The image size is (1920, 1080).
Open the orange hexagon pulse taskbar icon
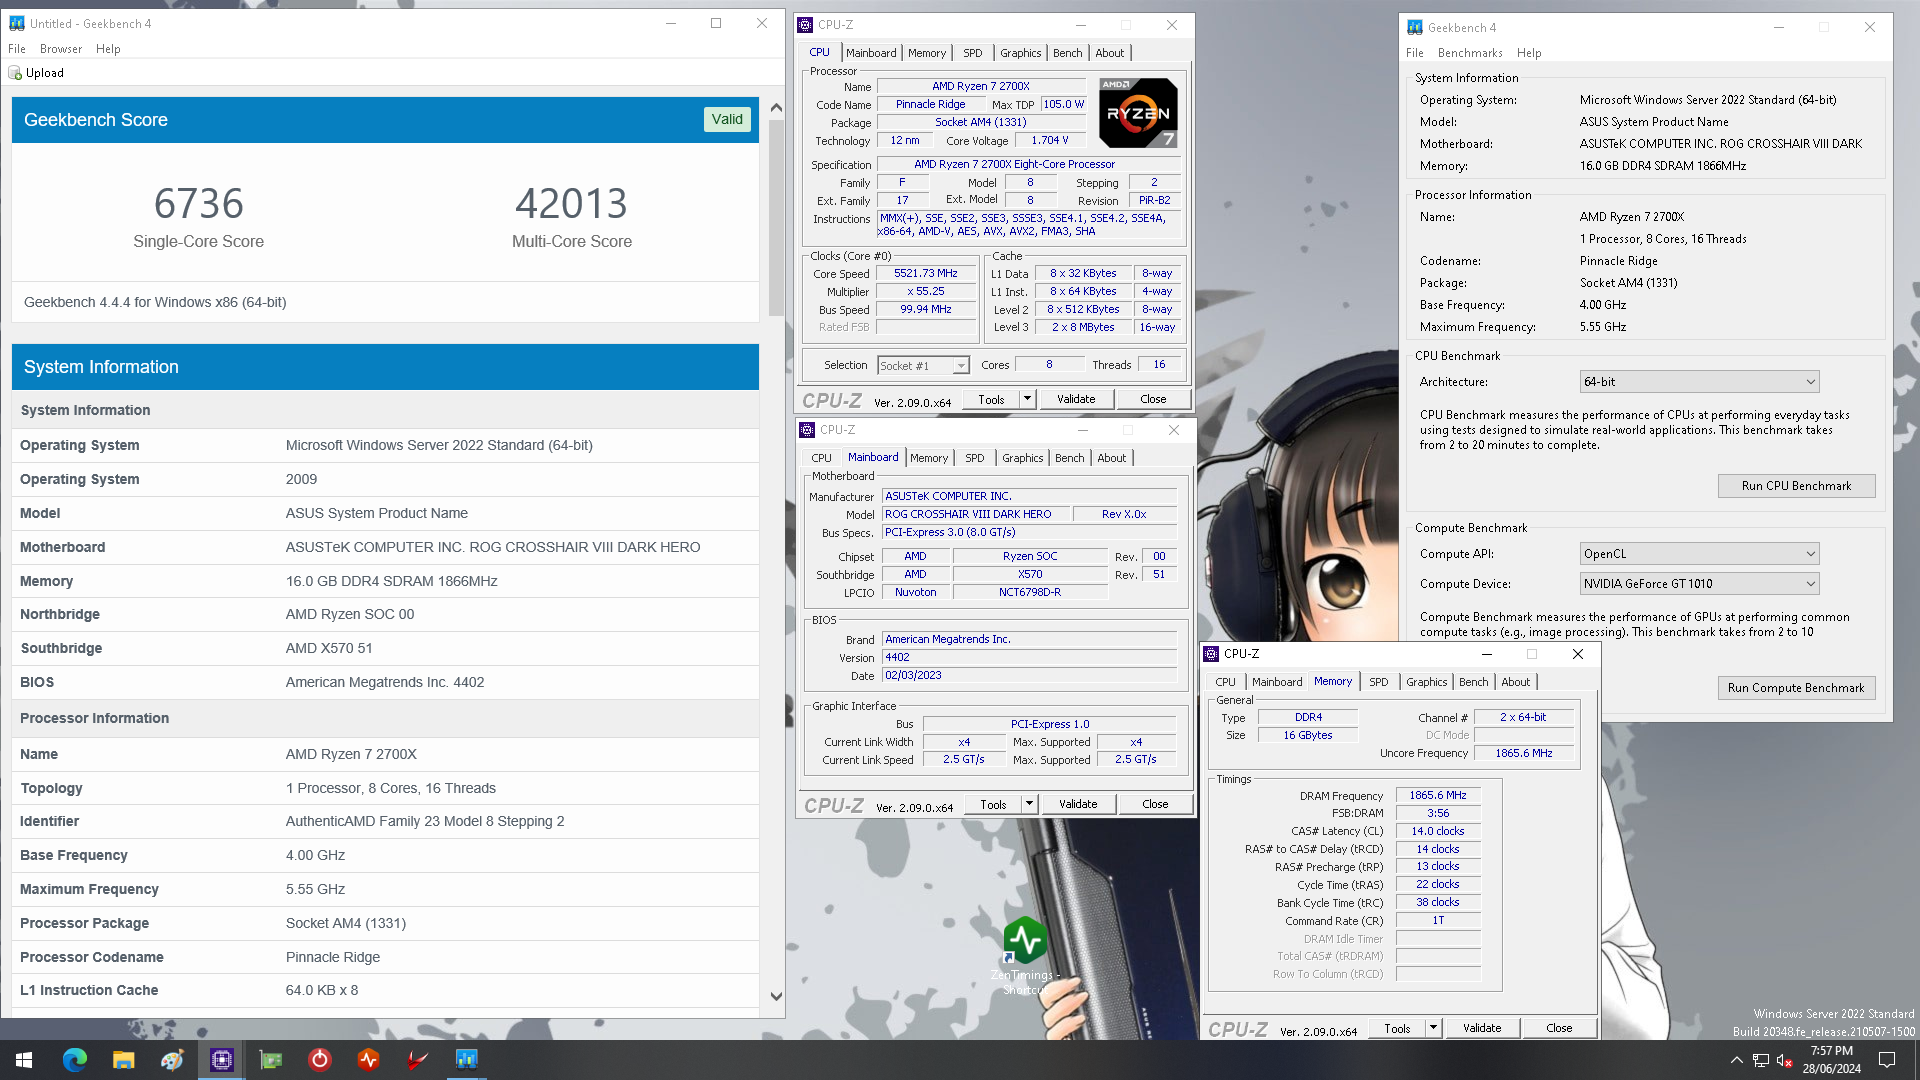click(x=368, y=1060)
